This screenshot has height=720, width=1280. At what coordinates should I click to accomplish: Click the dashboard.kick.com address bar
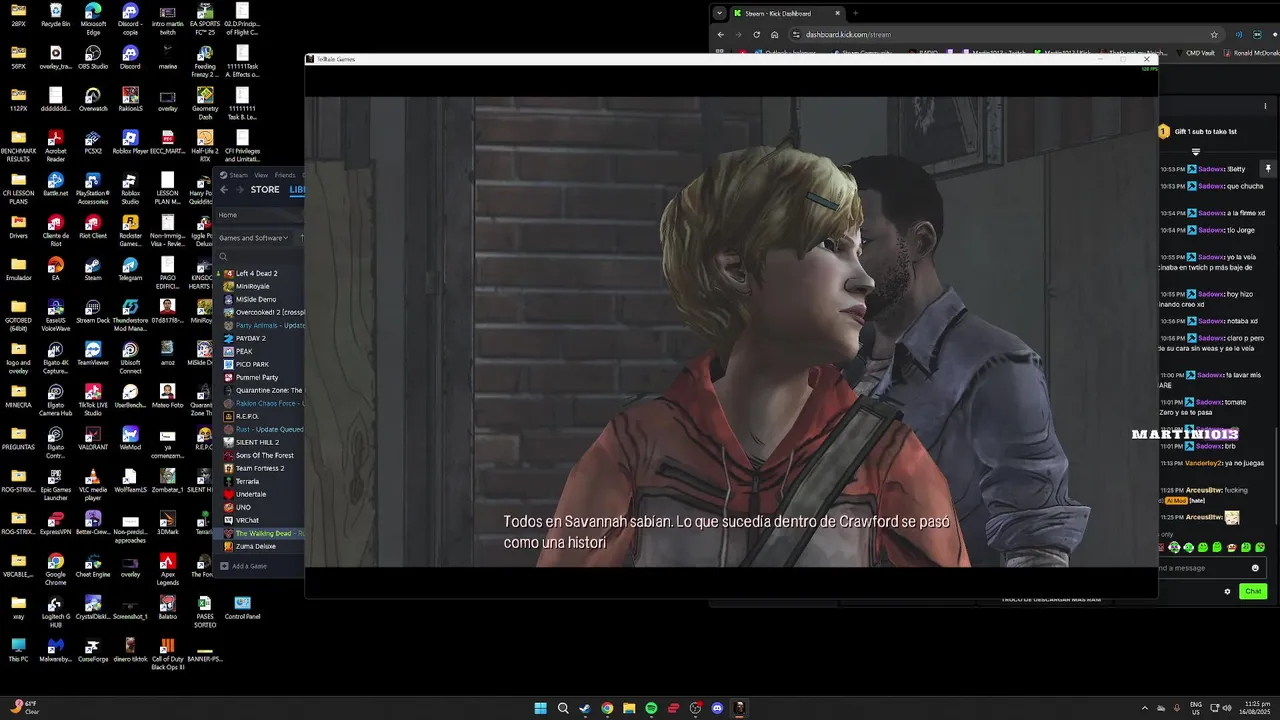[1000, 34]
